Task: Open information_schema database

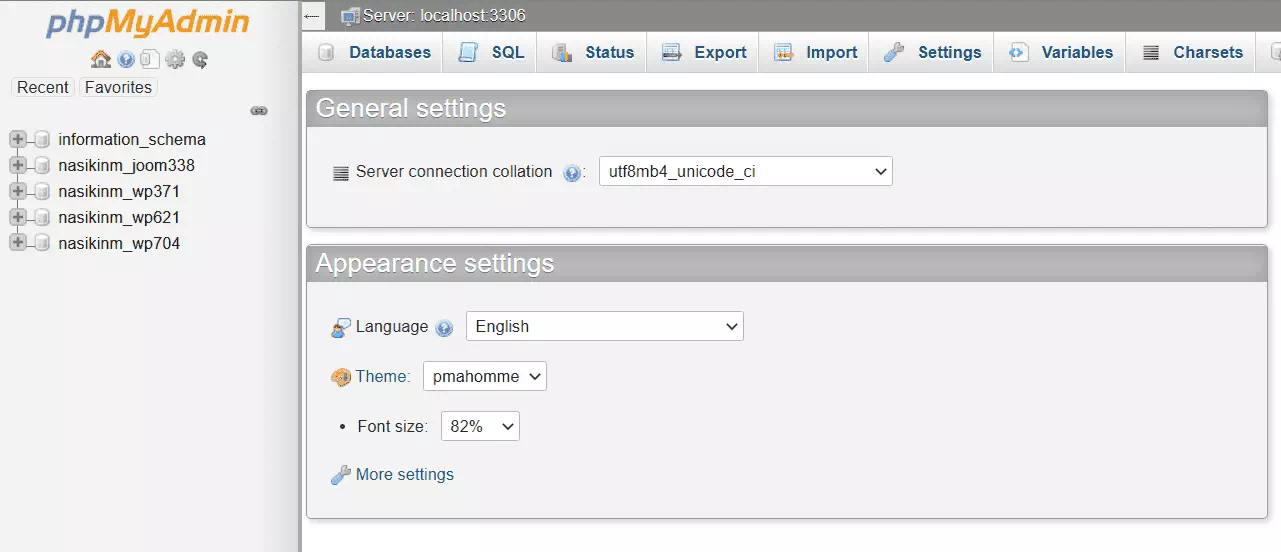Action: pos(132,140)
